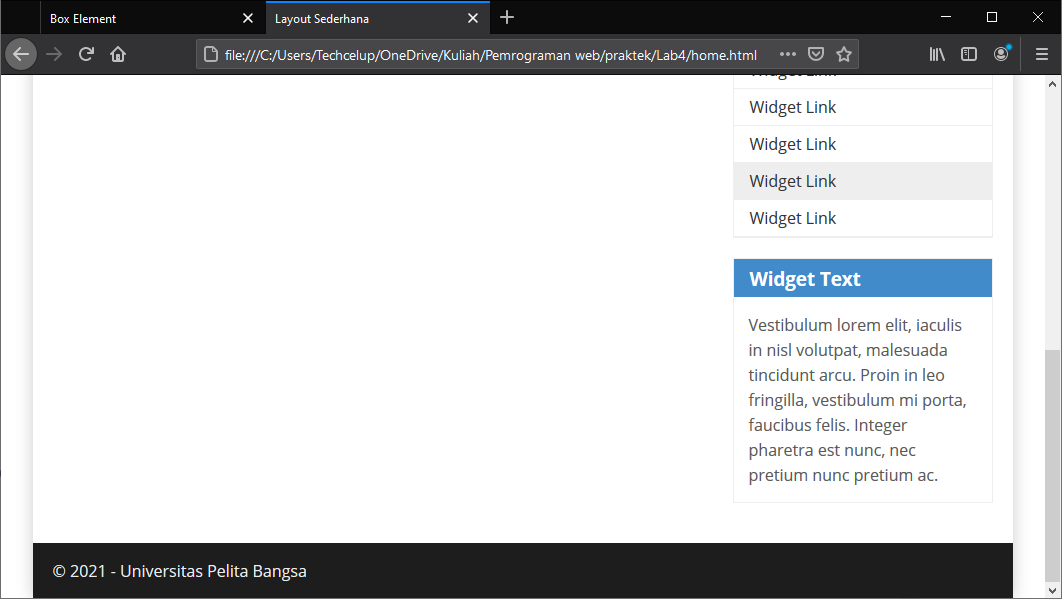Viewport: 1062px width, 599px height.
Task: Open the Firefox Account menu
Action: tap(1002, 54)
